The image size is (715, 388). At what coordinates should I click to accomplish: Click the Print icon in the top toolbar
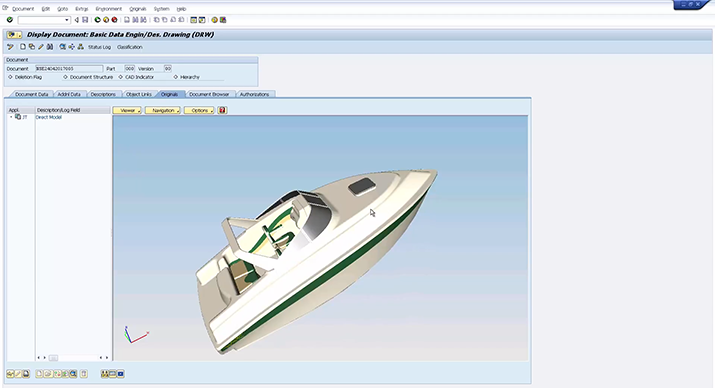coord(127,20)
